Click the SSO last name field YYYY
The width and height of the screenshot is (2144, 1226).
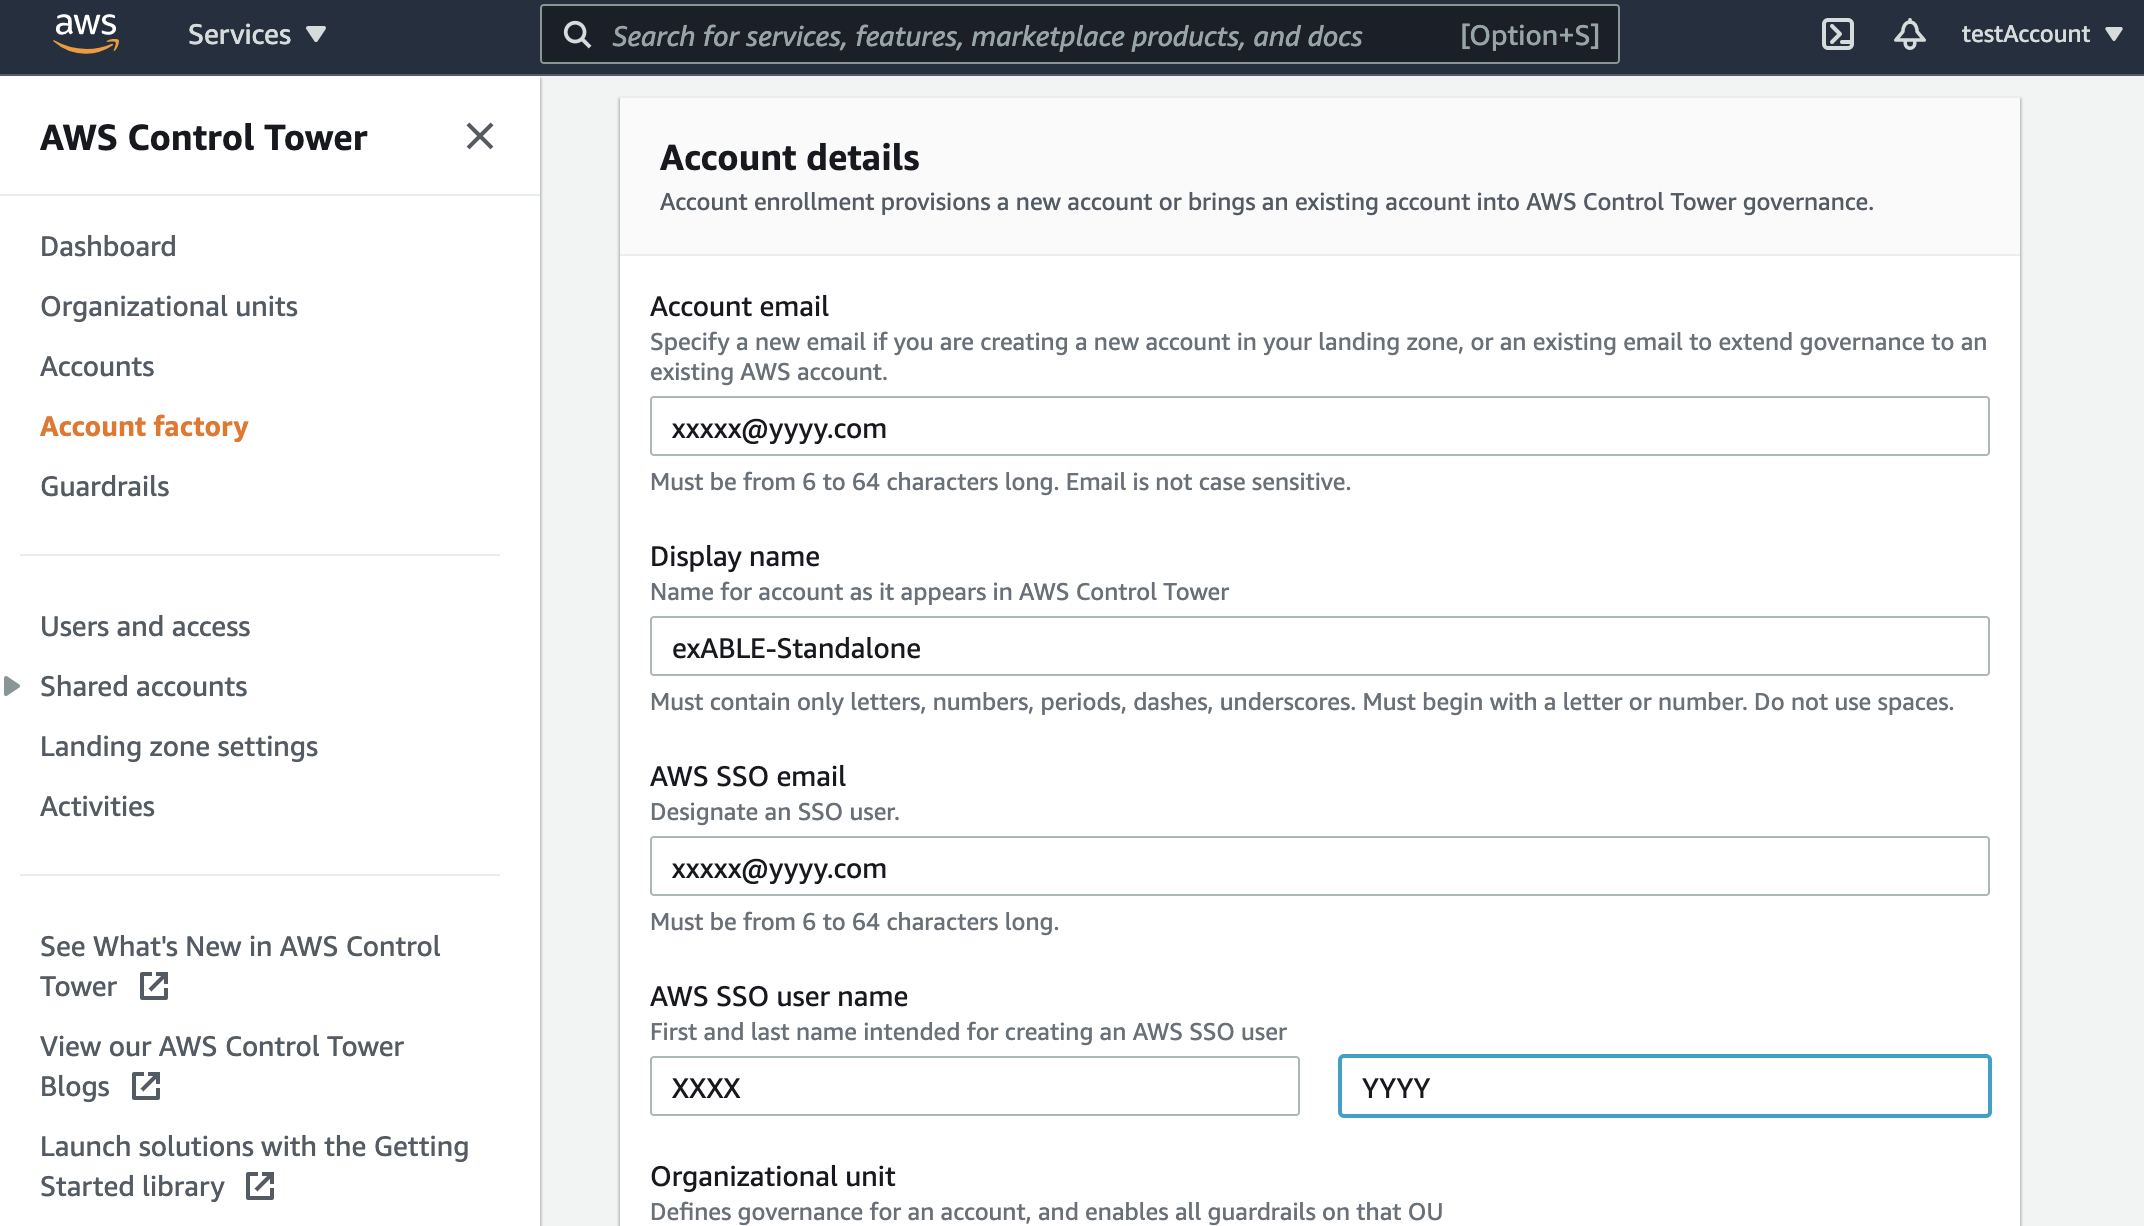[x=1664, y=1087]
